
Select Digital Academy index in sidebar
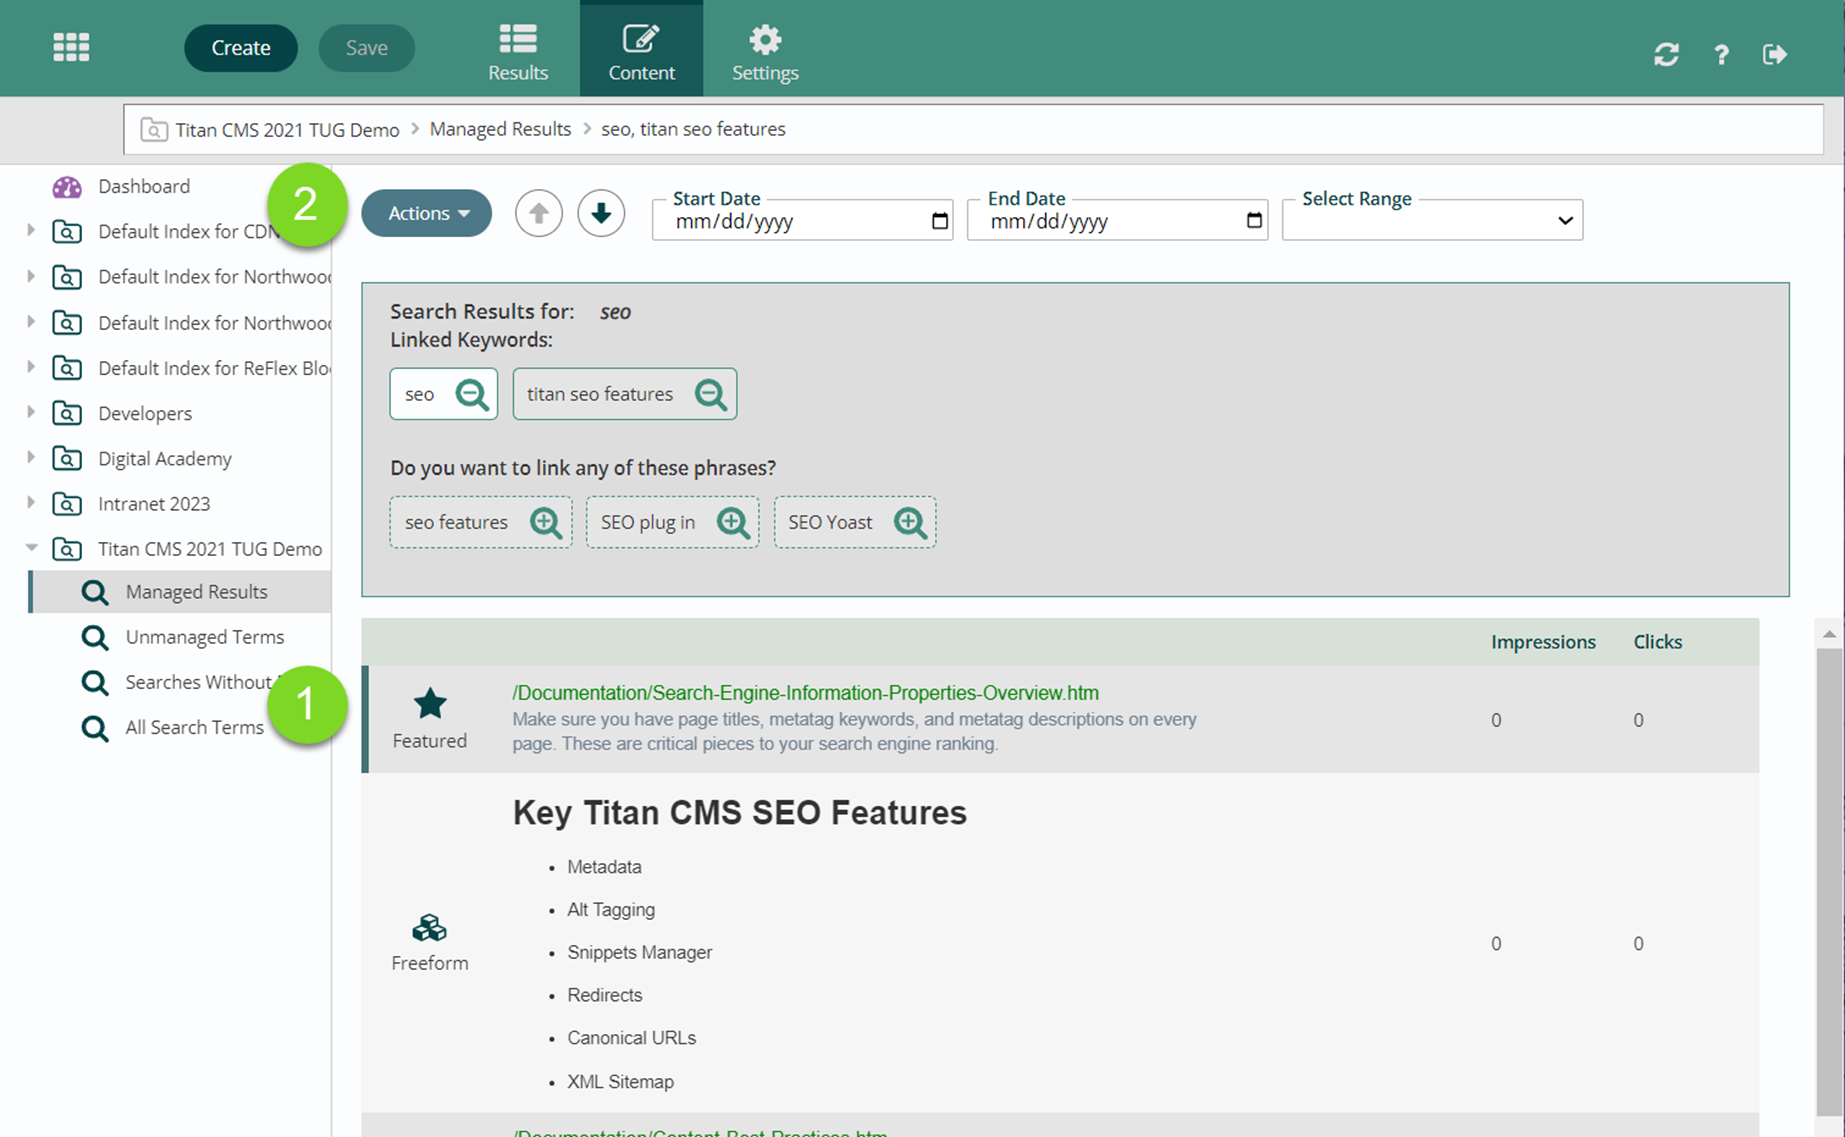coord(165,459)
